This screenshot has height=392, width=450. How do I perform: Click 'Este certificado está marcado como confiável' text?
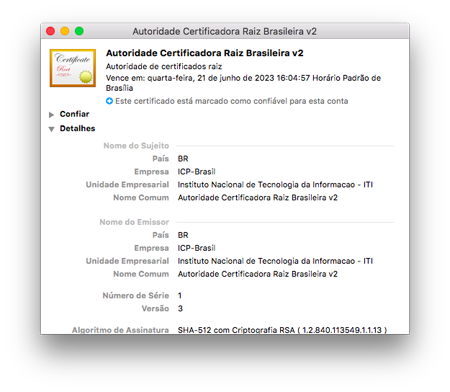pyautogui.click(x=232, y=101)
